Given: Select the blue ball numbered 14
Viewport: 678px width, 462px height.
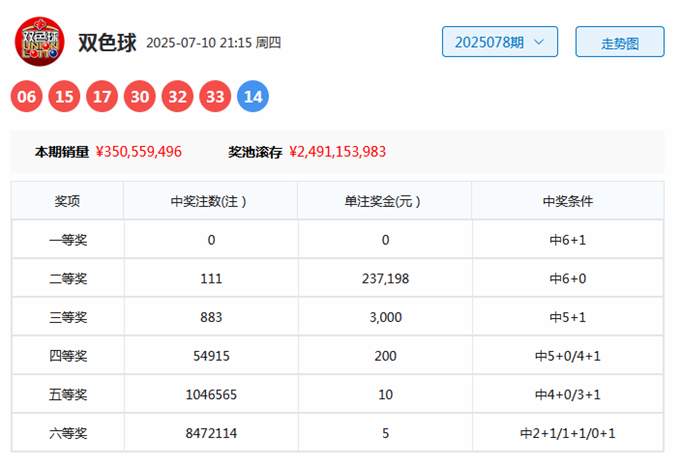Looking at the screenshot, I should (253, 96).
